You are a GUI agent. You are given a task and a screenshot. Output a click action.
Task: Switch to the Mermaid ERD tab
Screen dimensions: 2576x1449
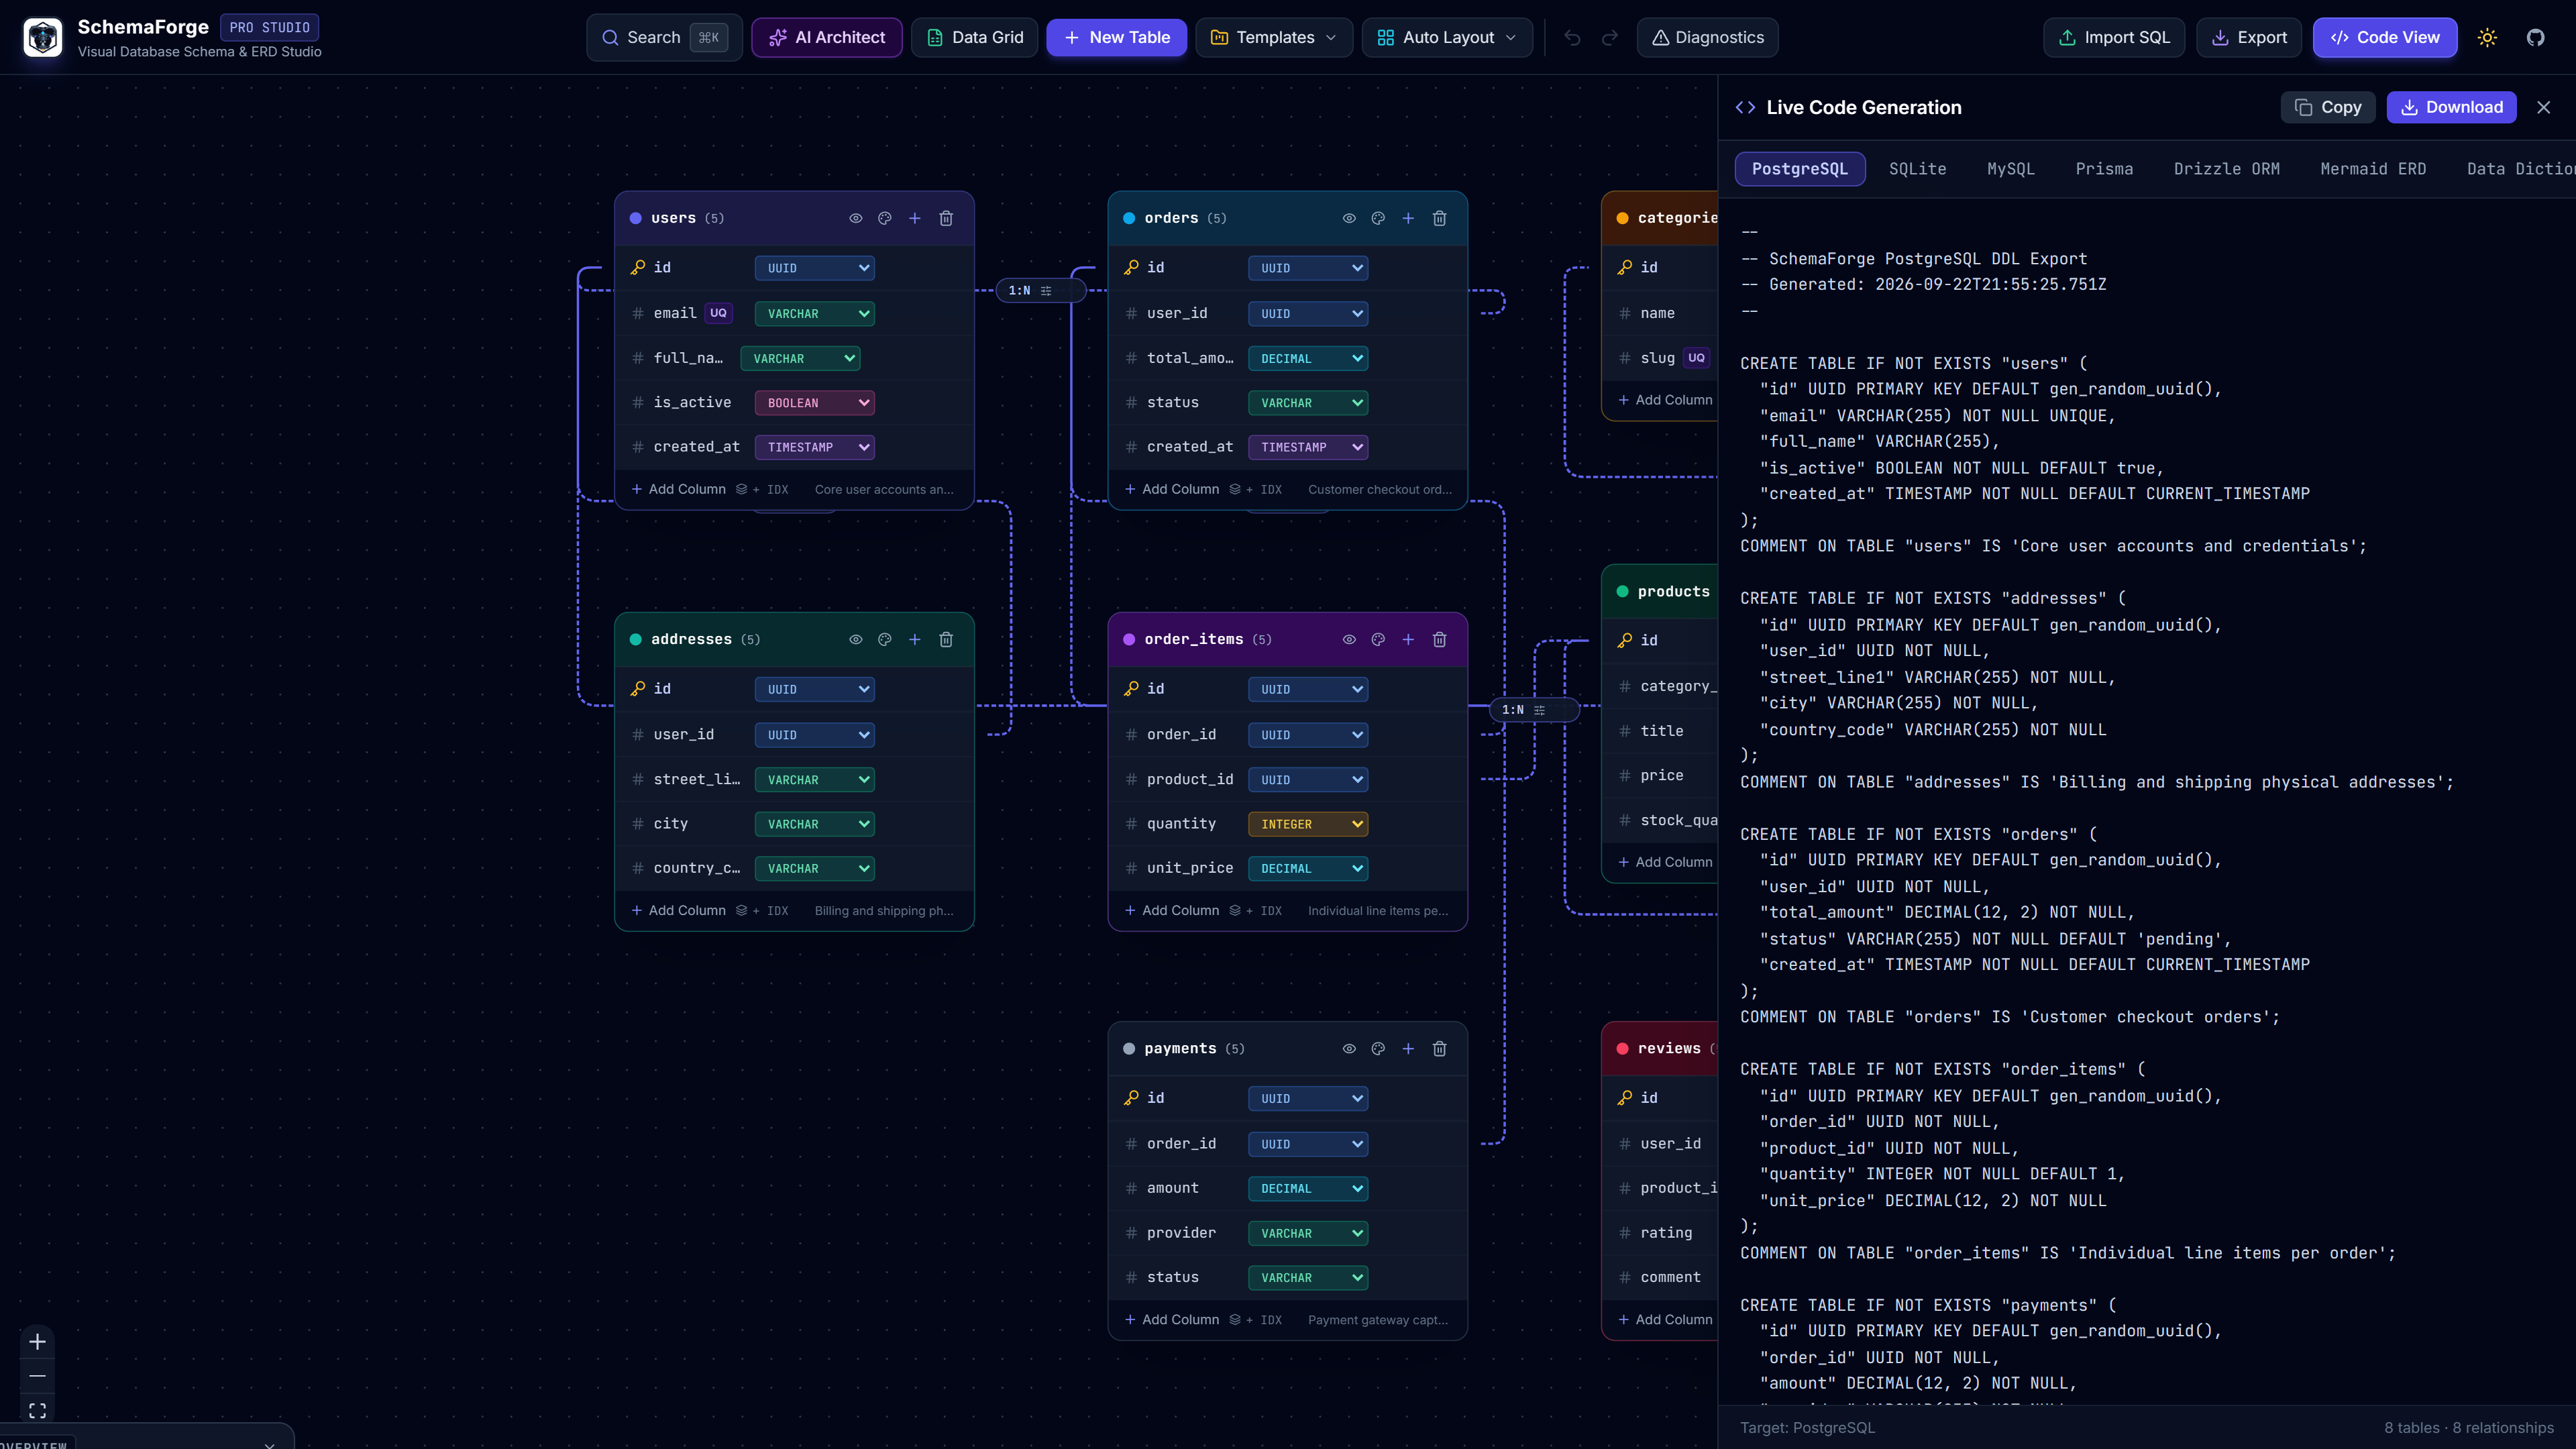click(2373, 169)
